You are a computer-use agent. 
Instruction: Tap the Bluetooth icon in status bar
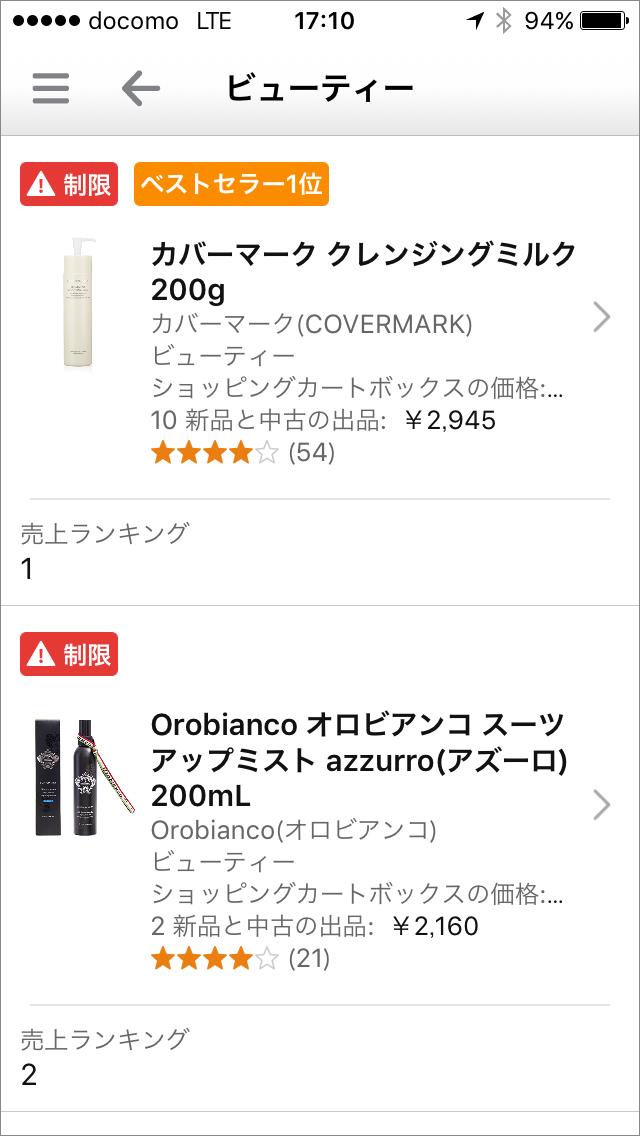coord(503,21)
